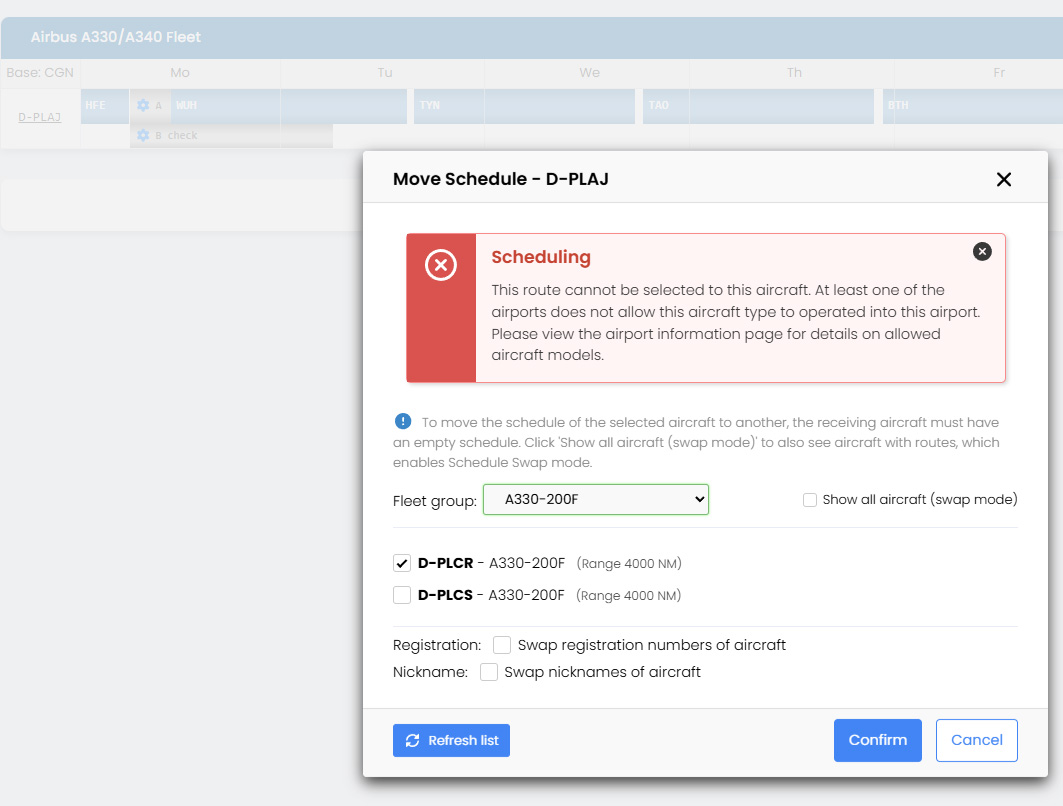Close the Move Schedule dialog
The height and width of the screenshot is (806, 1063).
coord(1004,179)
